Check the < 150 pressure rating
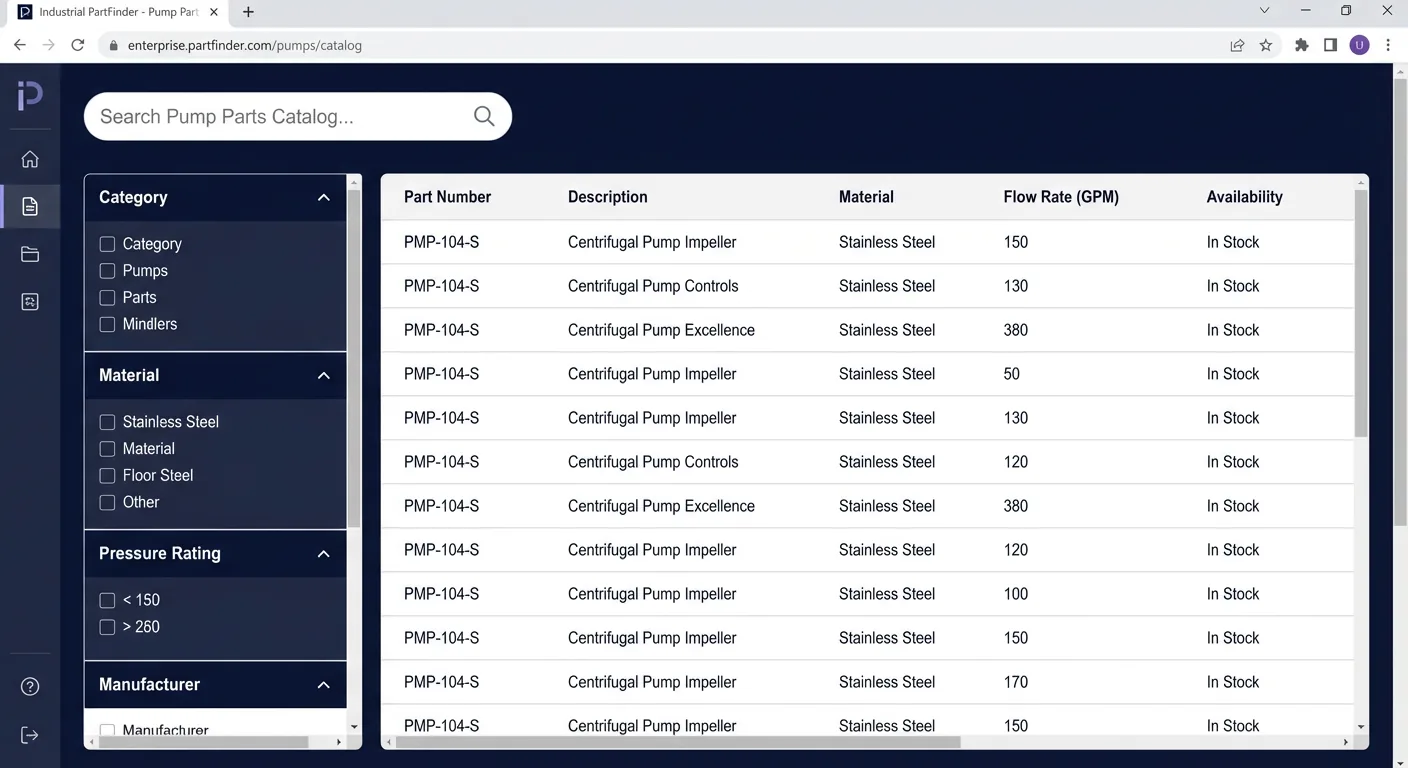This screenshot has height=768, width=1408. [107, 600]
